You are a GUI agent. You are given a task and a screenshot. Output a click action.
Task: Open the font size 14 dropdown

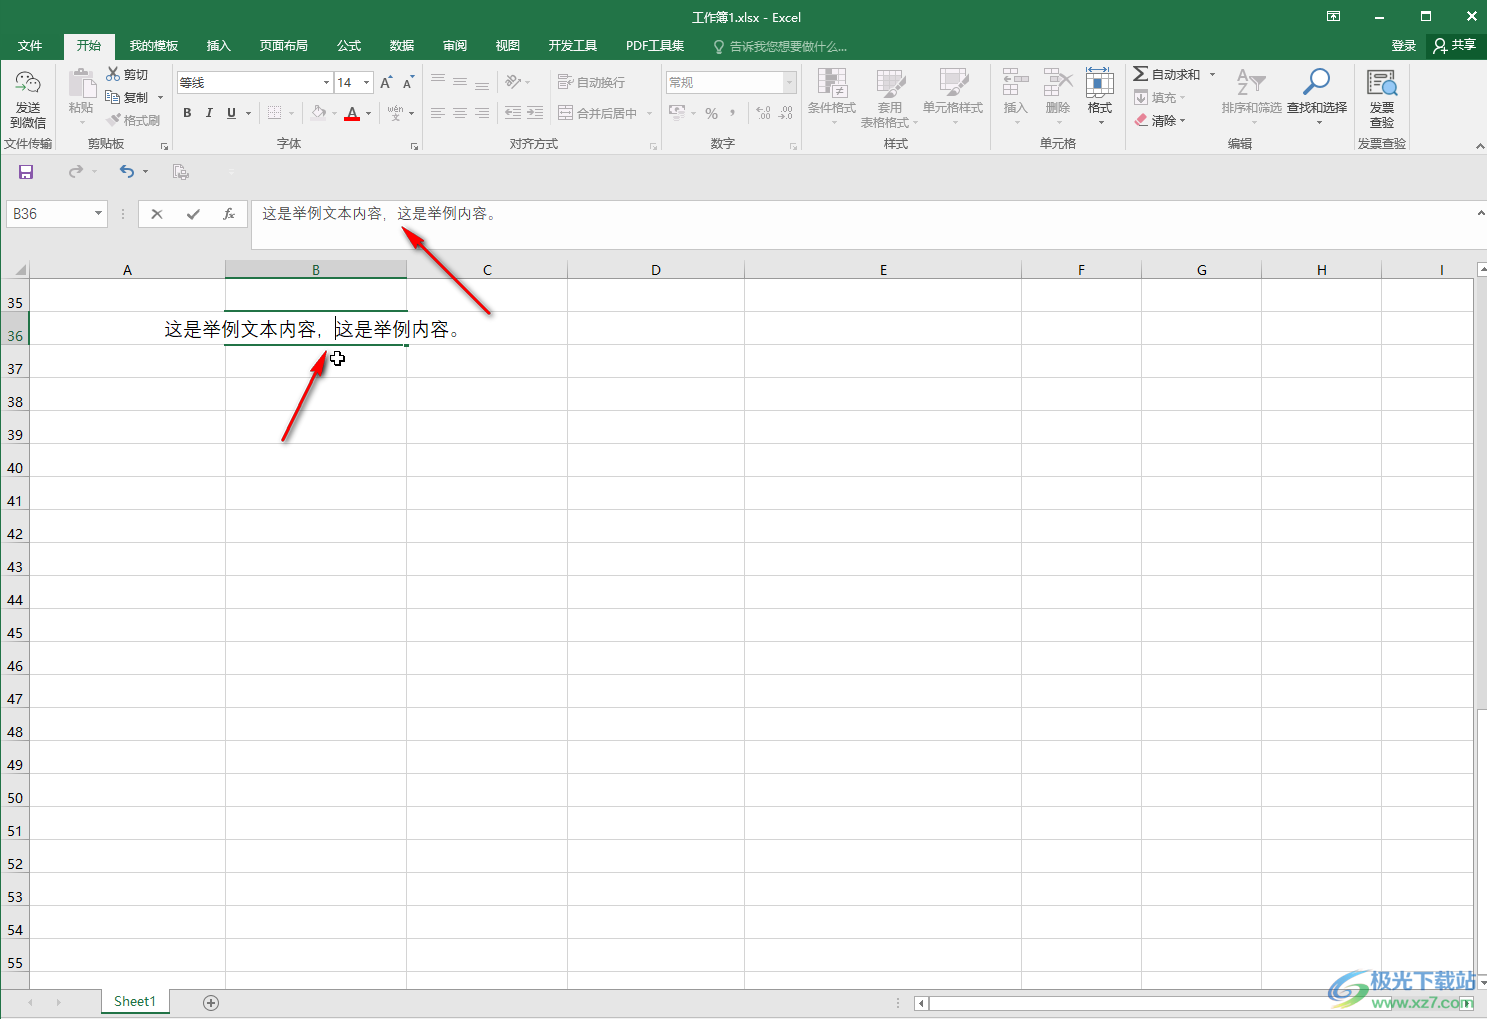tap(367, 83)
